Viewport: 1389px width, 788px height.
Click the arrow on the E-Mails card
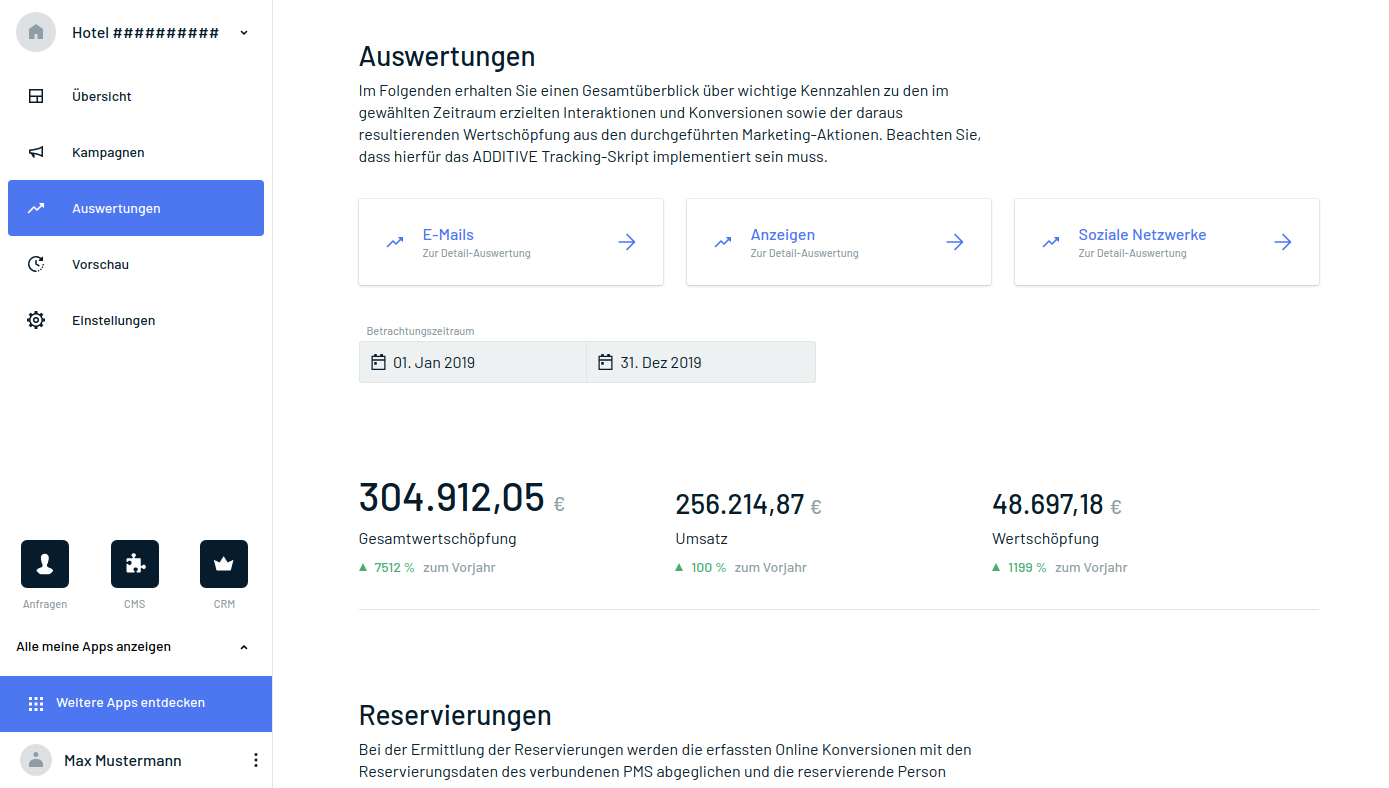627,242
